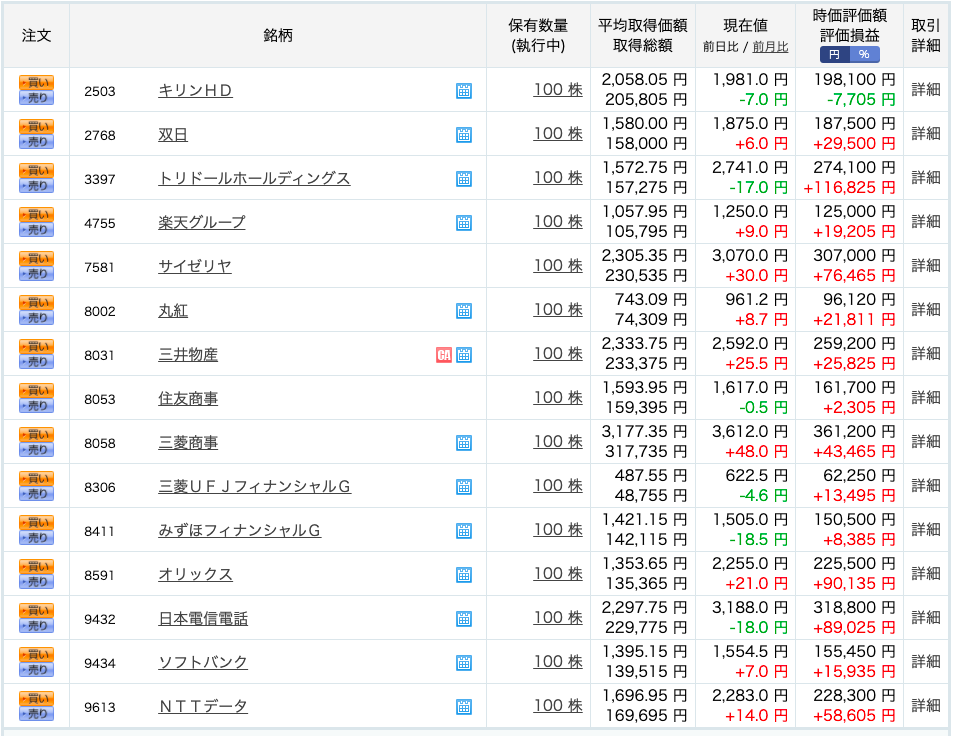The image size is (954, 736).
Task: Open the 住友商事 stock link
Action: pos(188,398)
